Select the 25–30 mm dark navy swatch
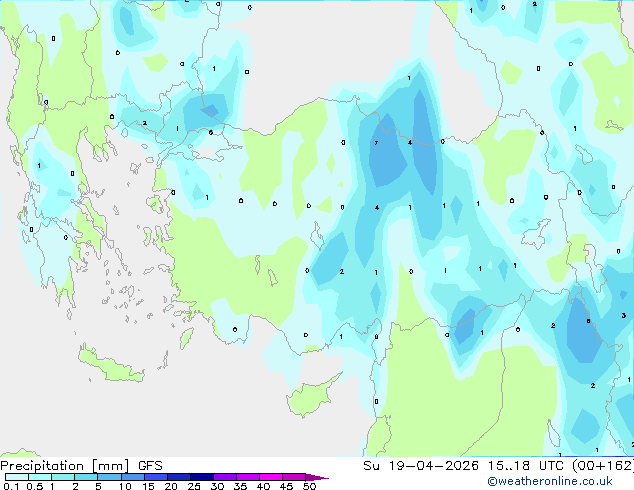This screenshot has height=490, width=634. [202, 477]
